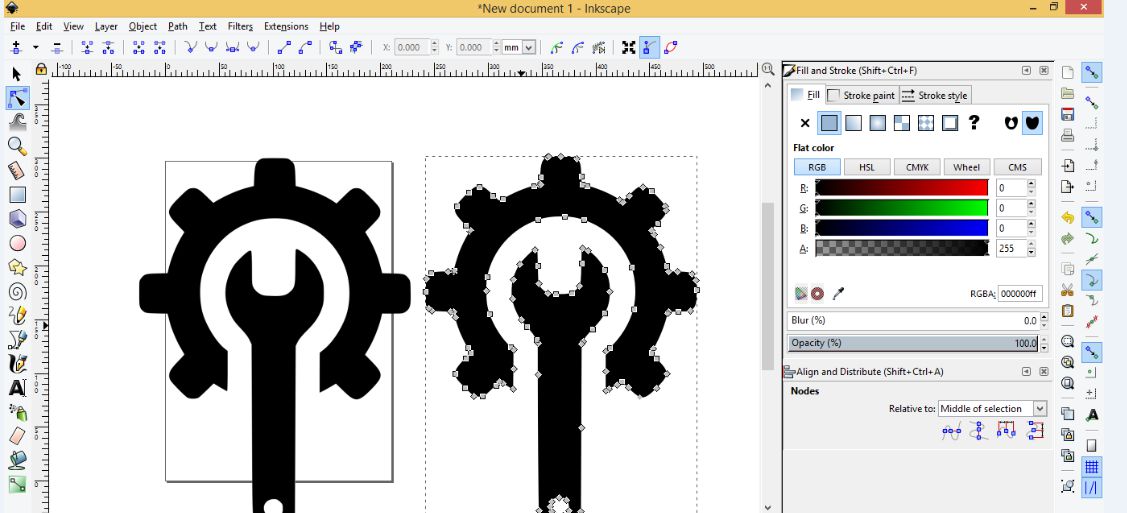Select the Node edit tool
The height and width of the screenshot is (513, 1127).
tap(17, 98)
